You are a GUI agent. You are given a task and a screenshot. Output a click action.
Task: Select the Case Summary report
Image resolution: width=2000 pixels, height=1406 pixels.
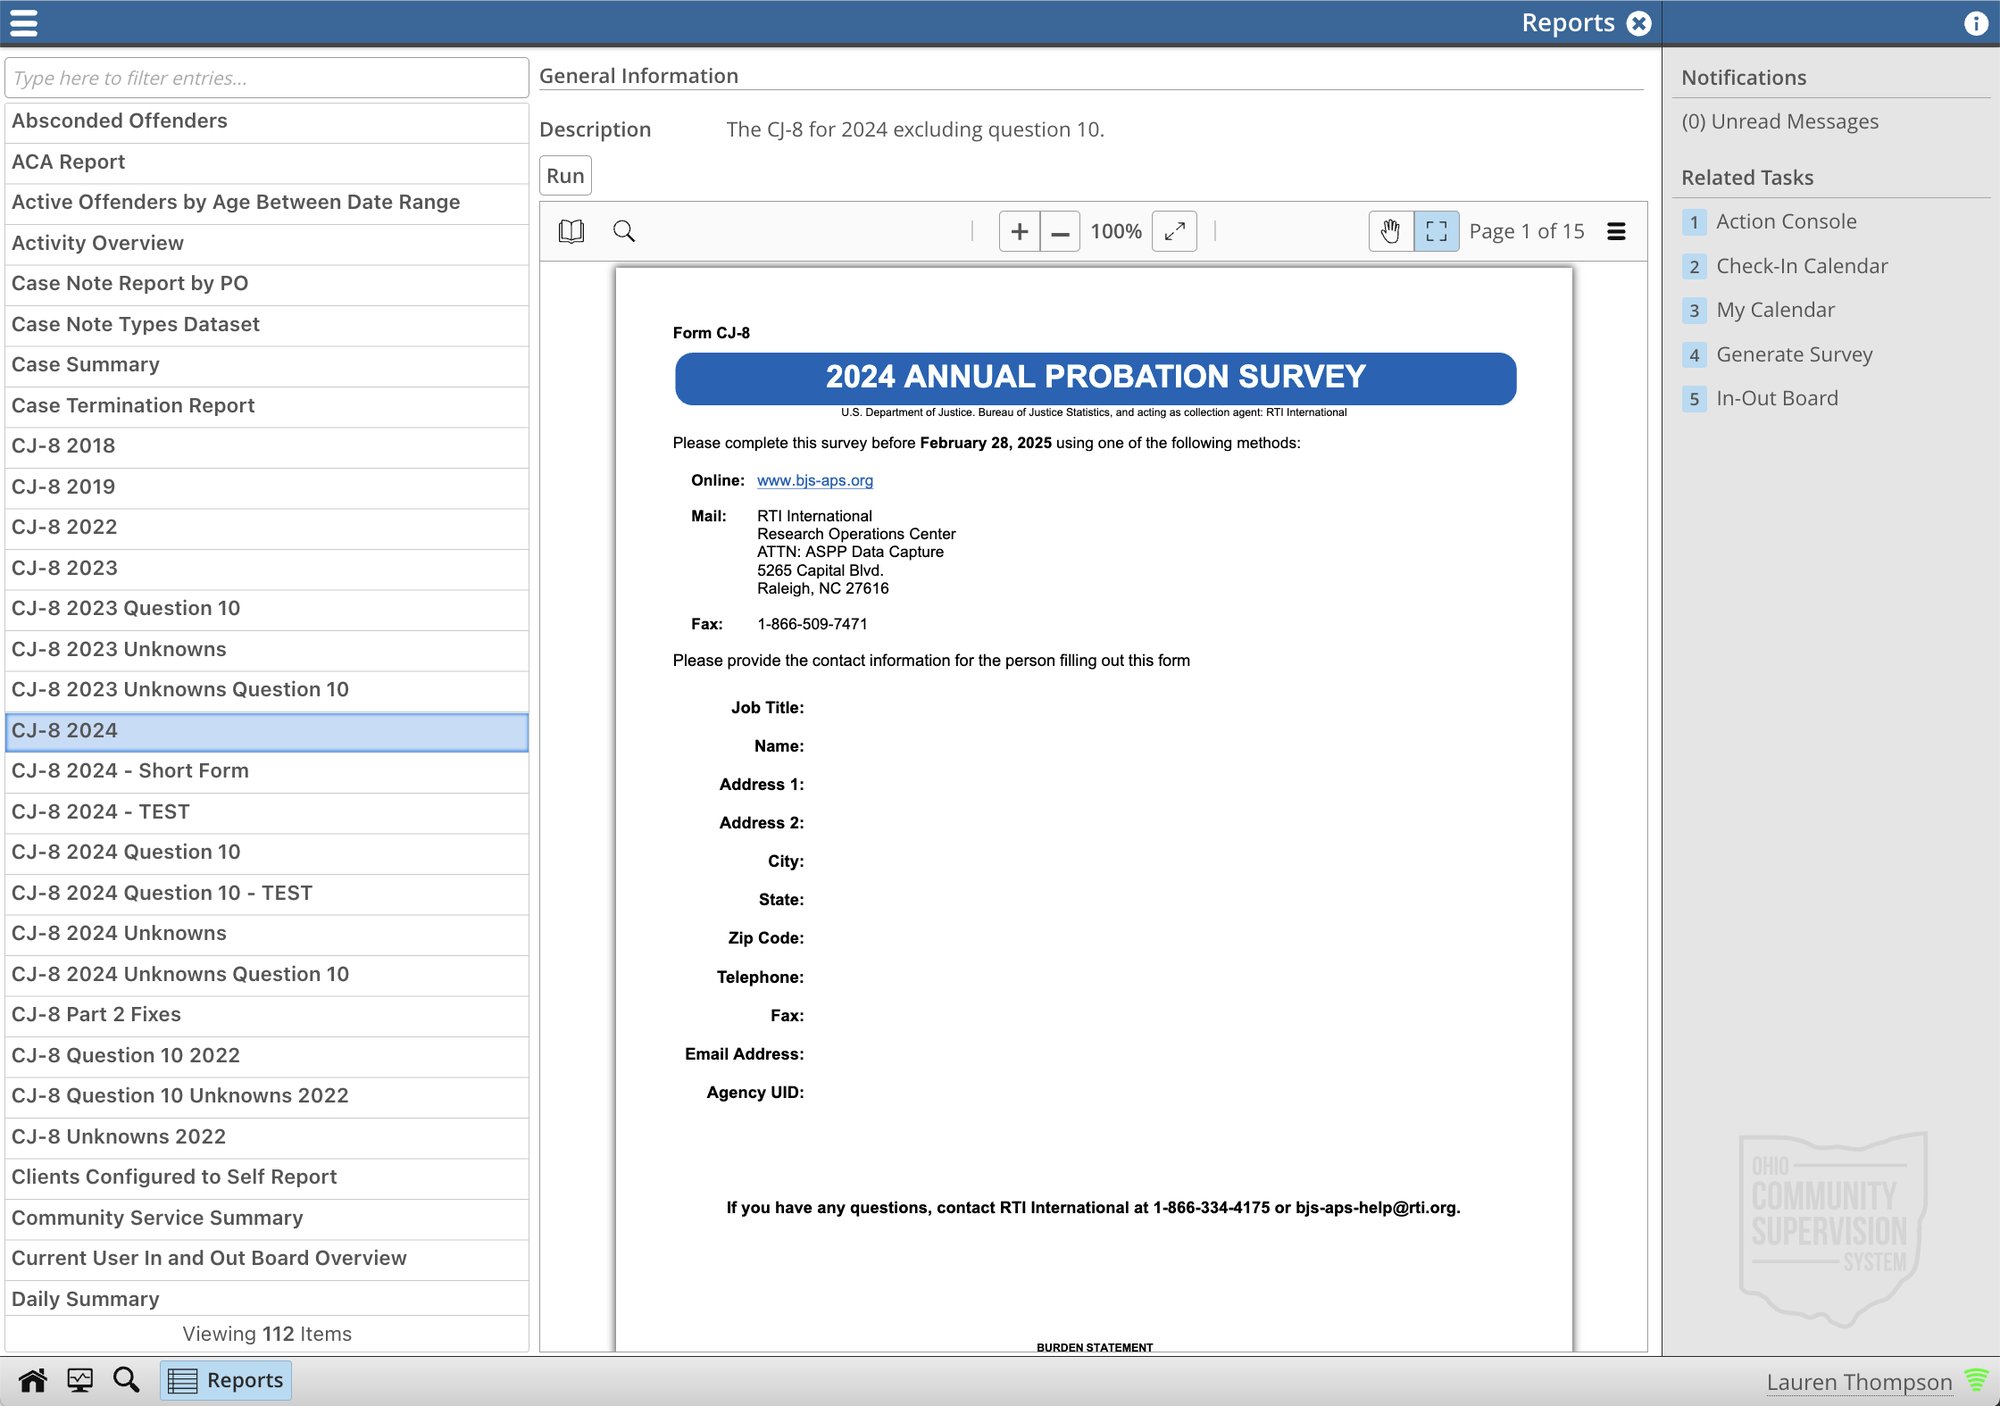[267, 365]
